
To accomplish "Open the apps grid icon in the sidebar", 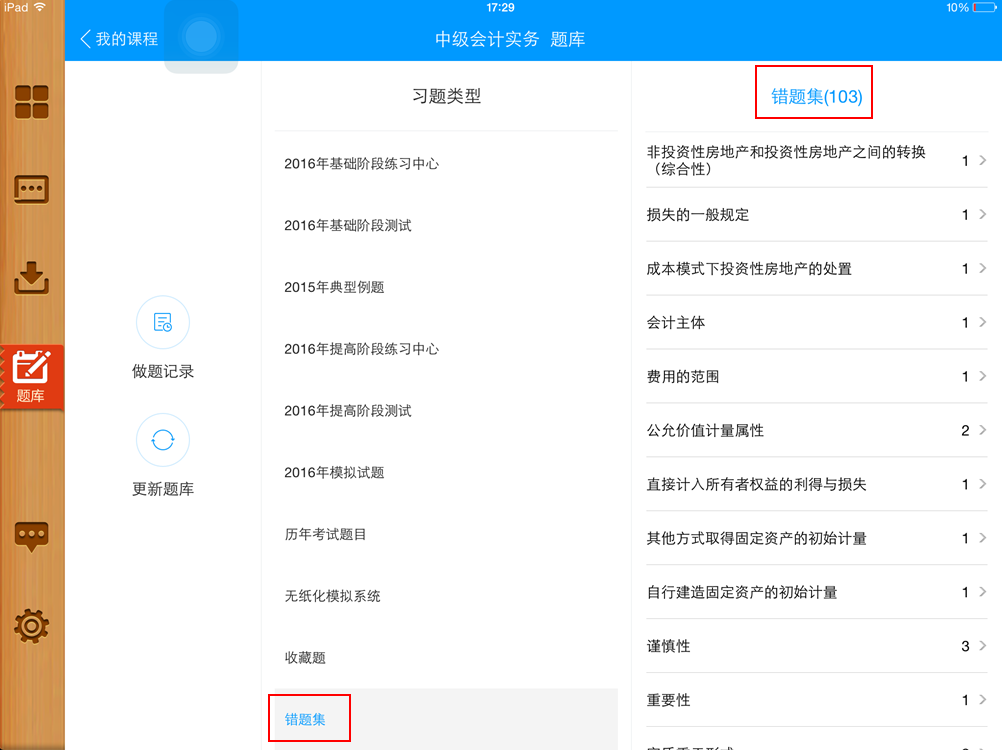I will pos(31,101).
